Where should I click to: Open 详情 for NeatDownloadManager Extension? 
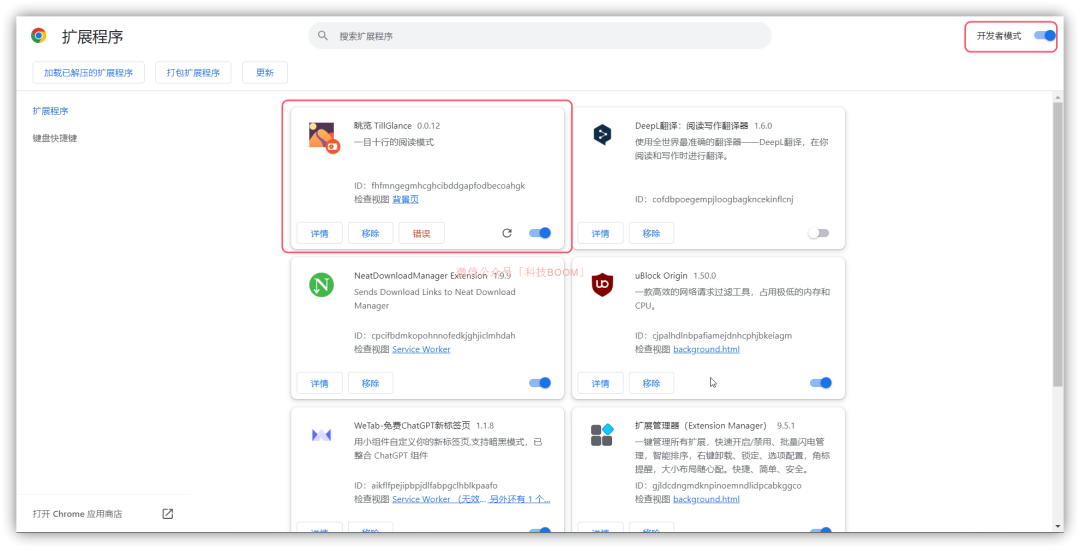320,383
